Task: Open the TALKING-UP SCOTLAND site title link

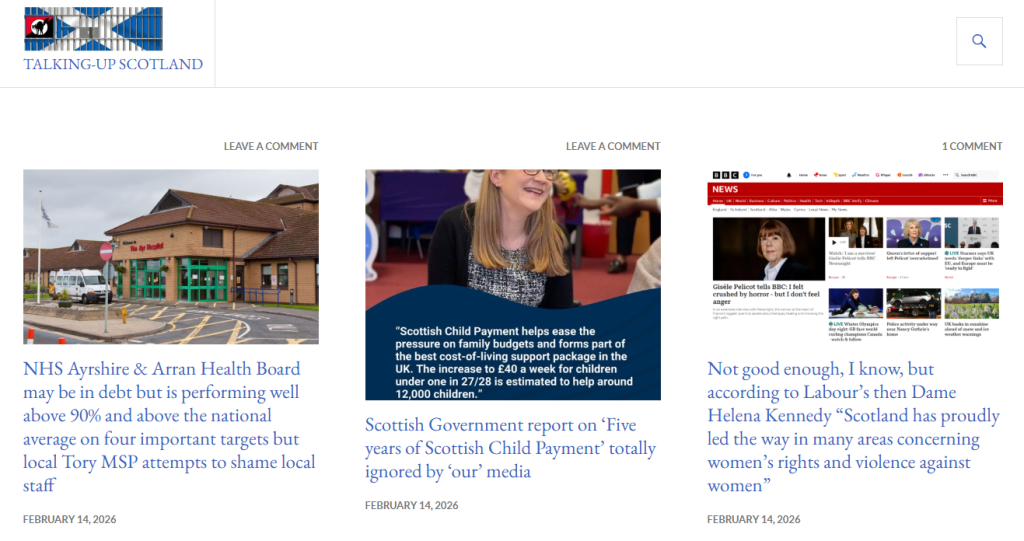Action: [x=113, y=64]
